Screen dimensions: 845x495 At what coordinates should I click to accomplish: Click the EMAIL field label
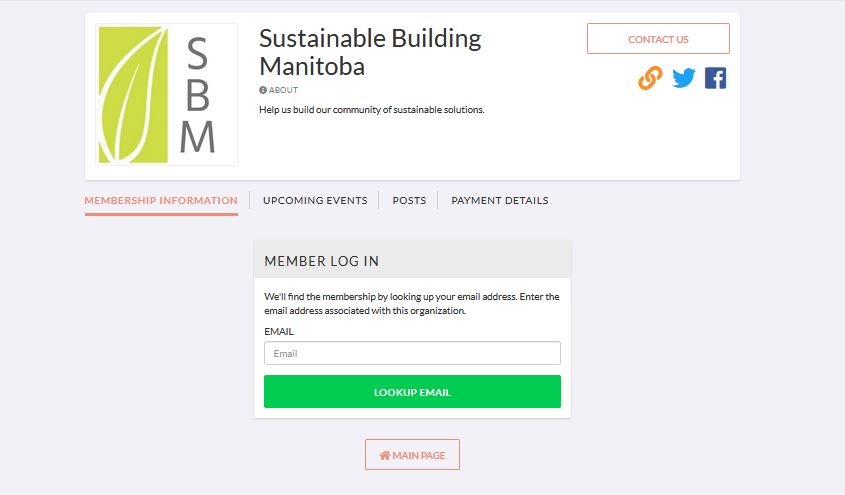pos(279,331)
